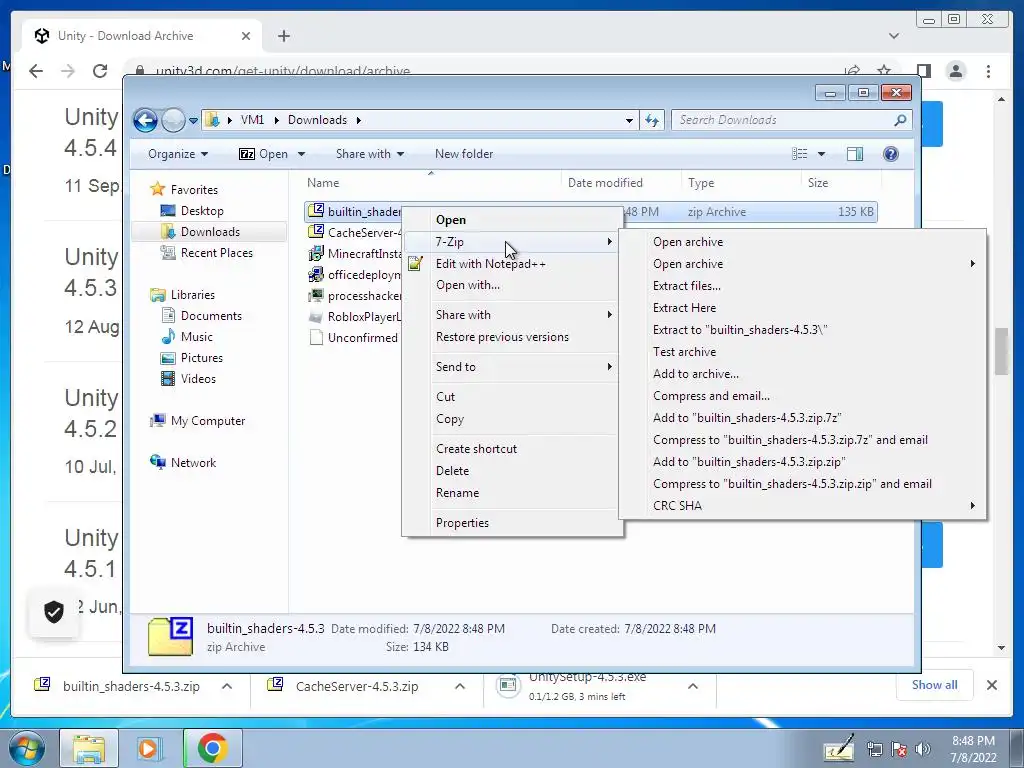Screen dimensions: 1024x768
Task: Click the change view icon in toolbar
Action: [x=799, y=153]
